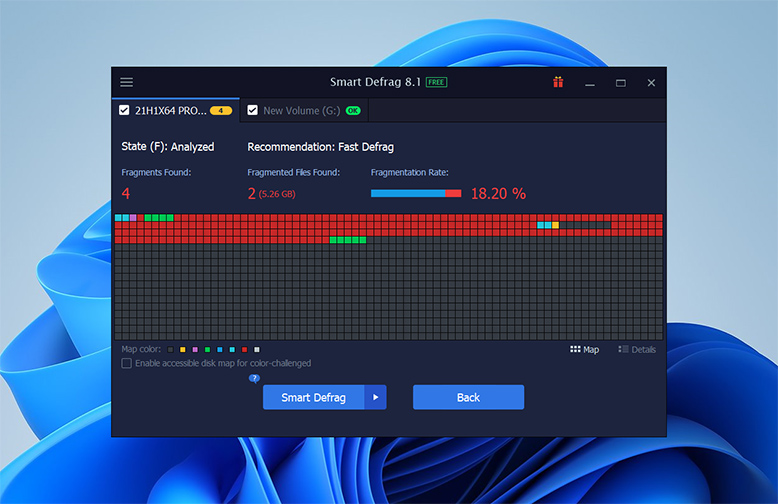Open the Smart Defrag mode dropdown arrow

tap(376, 397)
